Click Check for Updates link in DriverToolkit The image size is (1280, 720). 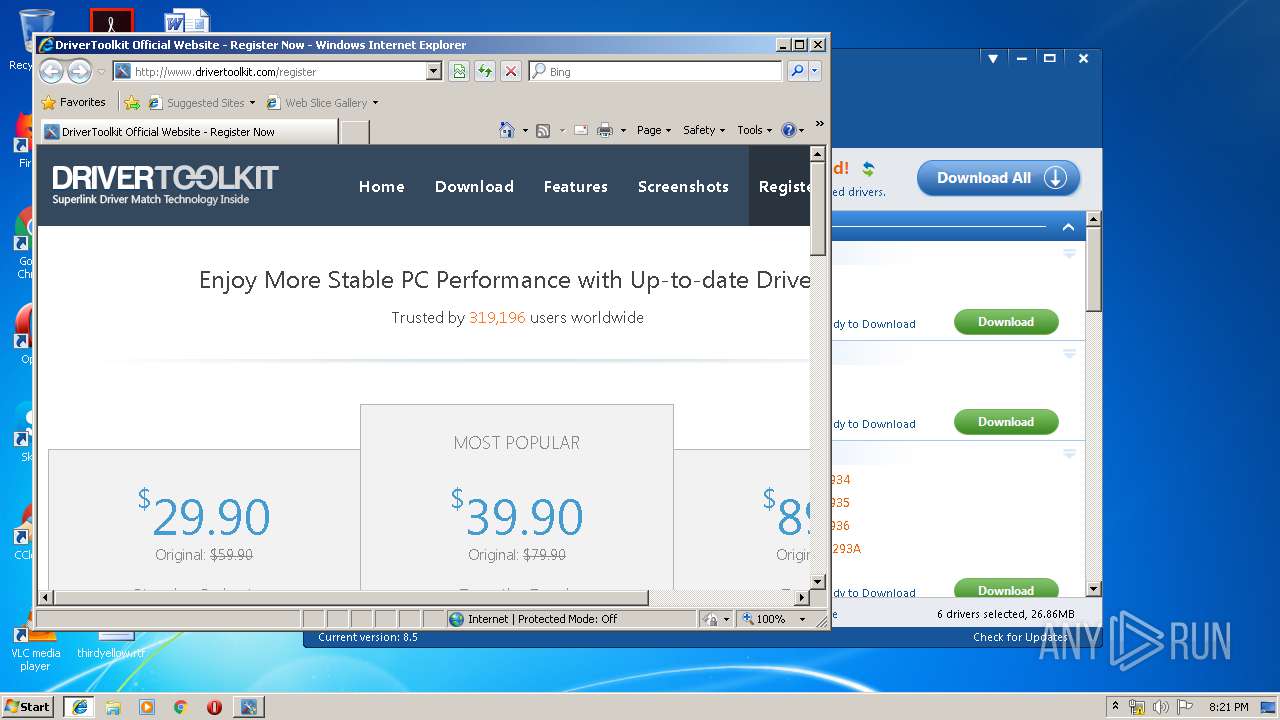(x=1020, y=637)
